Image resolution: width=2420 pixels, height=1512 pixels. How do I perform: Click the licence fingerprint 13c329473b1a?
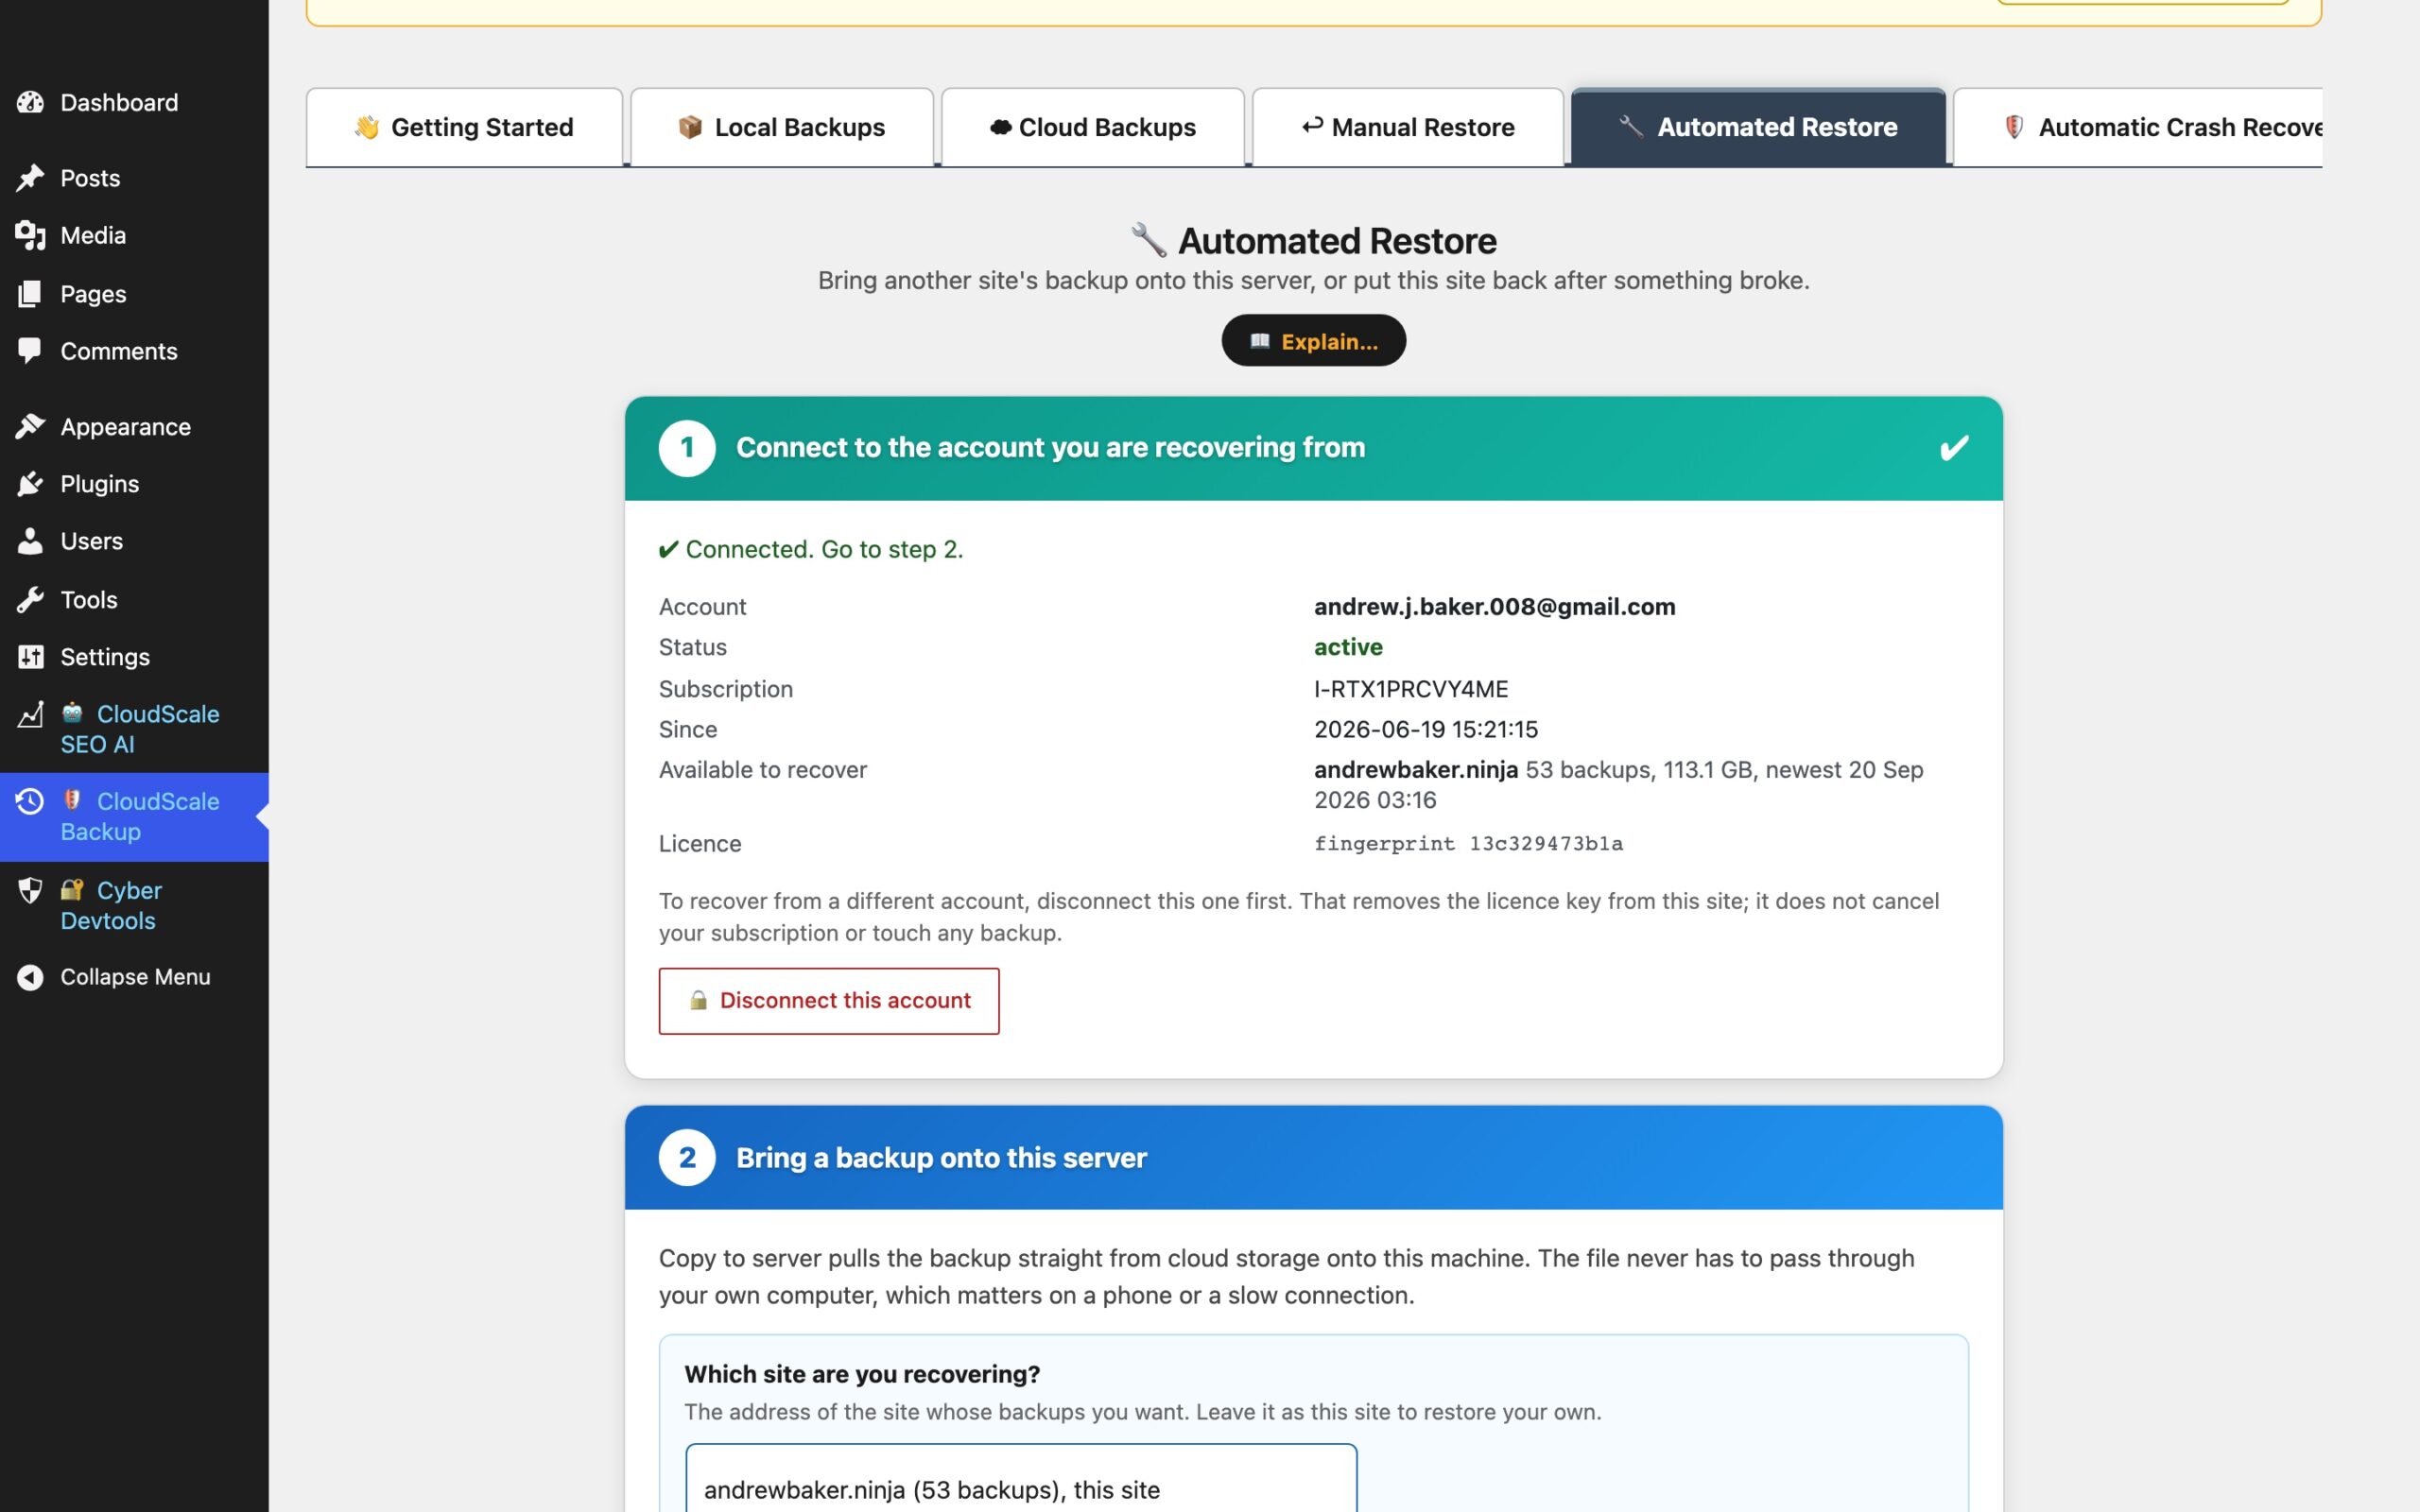1546,843
